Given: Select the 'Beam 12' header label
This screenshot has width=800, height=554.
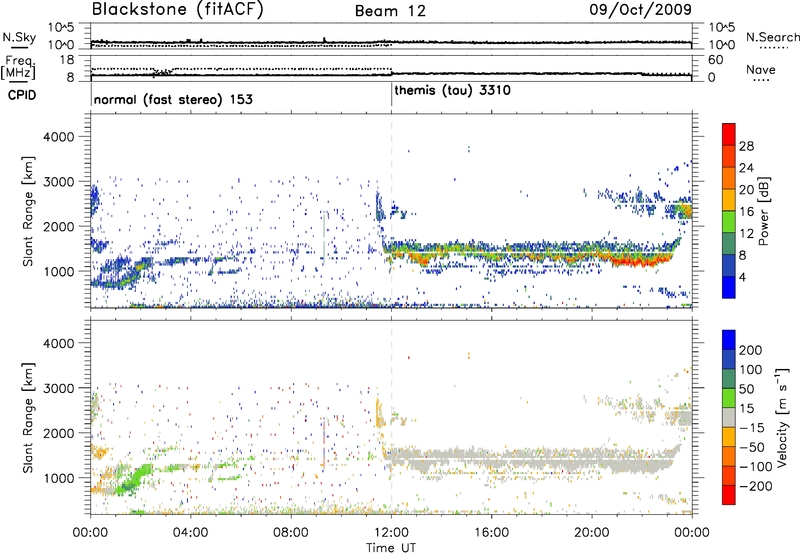Looking at the screenshot, I should click(x=390, y=11).
